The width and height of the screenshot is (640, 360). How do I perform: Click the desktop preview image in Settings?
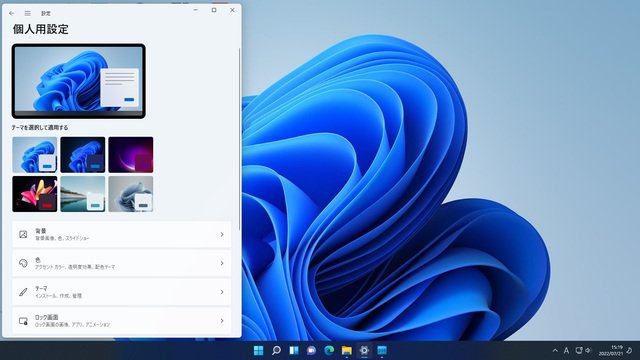[x=78, y=81]
